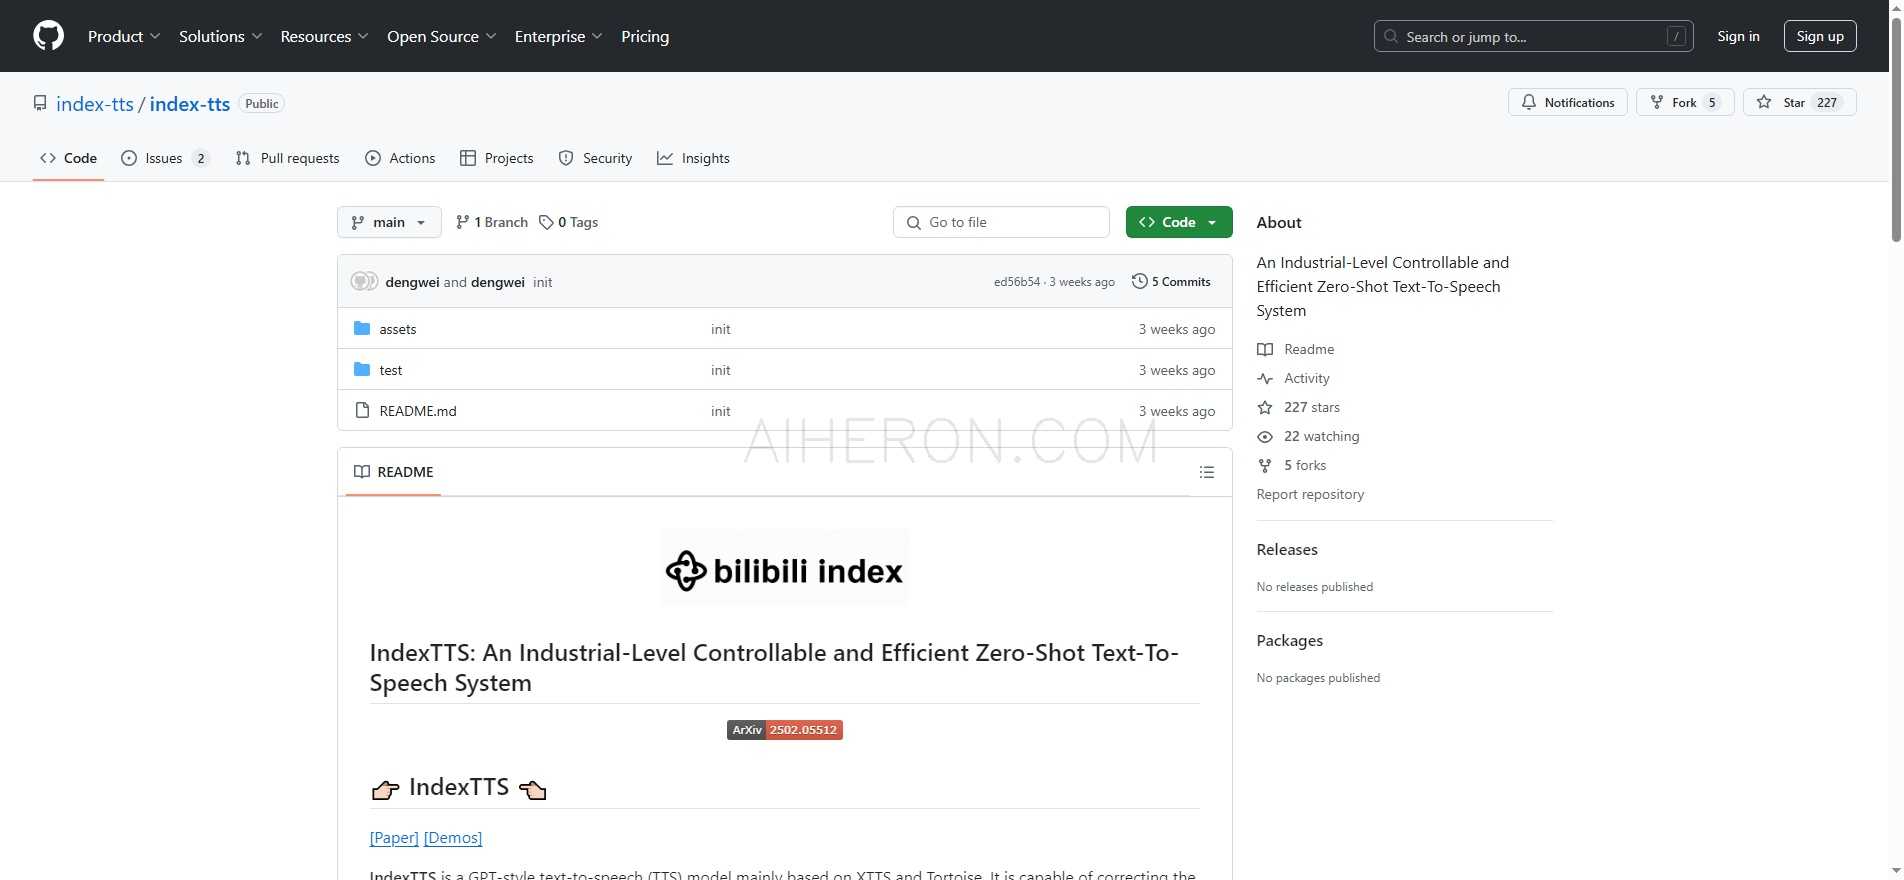Viewport: 1904px width, 880px height.
Task: View the 22 watching link
Action: point(1321,436)
